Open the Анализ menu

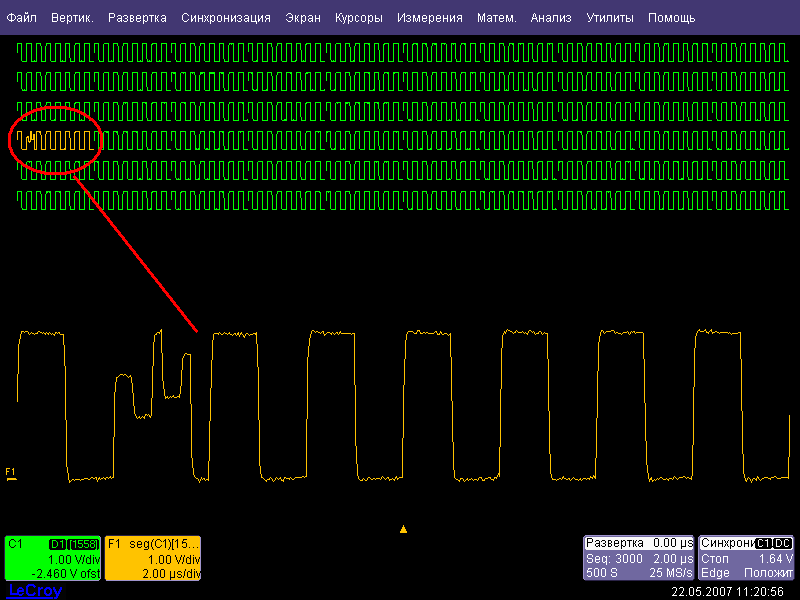tap(551, 18)
